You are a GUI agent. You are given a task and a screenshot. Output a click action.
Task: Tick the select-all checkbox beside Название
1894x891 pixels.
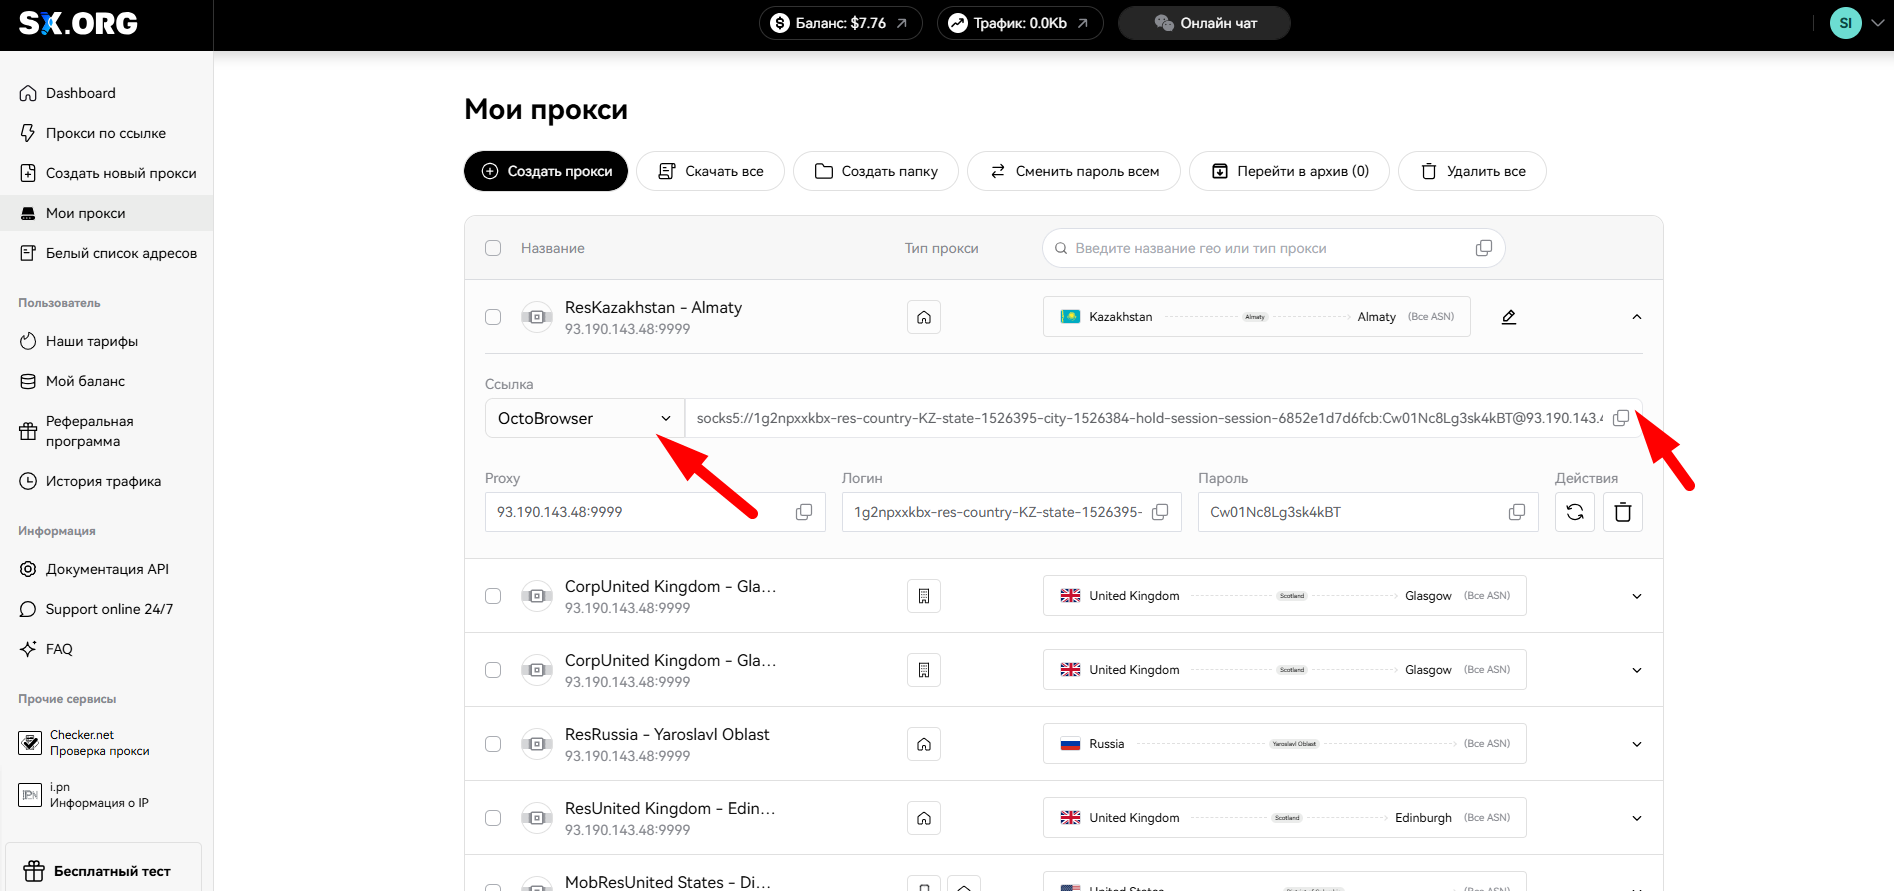point(493,248)
